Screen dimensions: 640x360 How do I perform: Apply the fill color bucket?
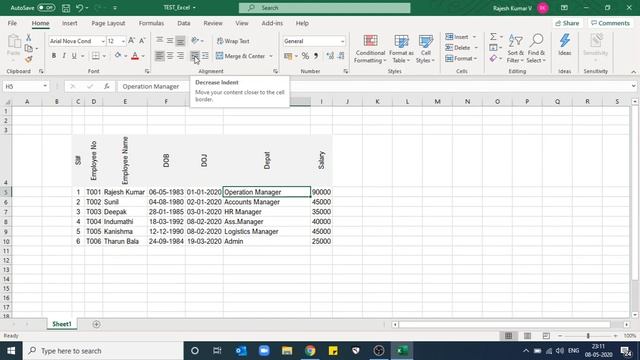pos(118,56)
